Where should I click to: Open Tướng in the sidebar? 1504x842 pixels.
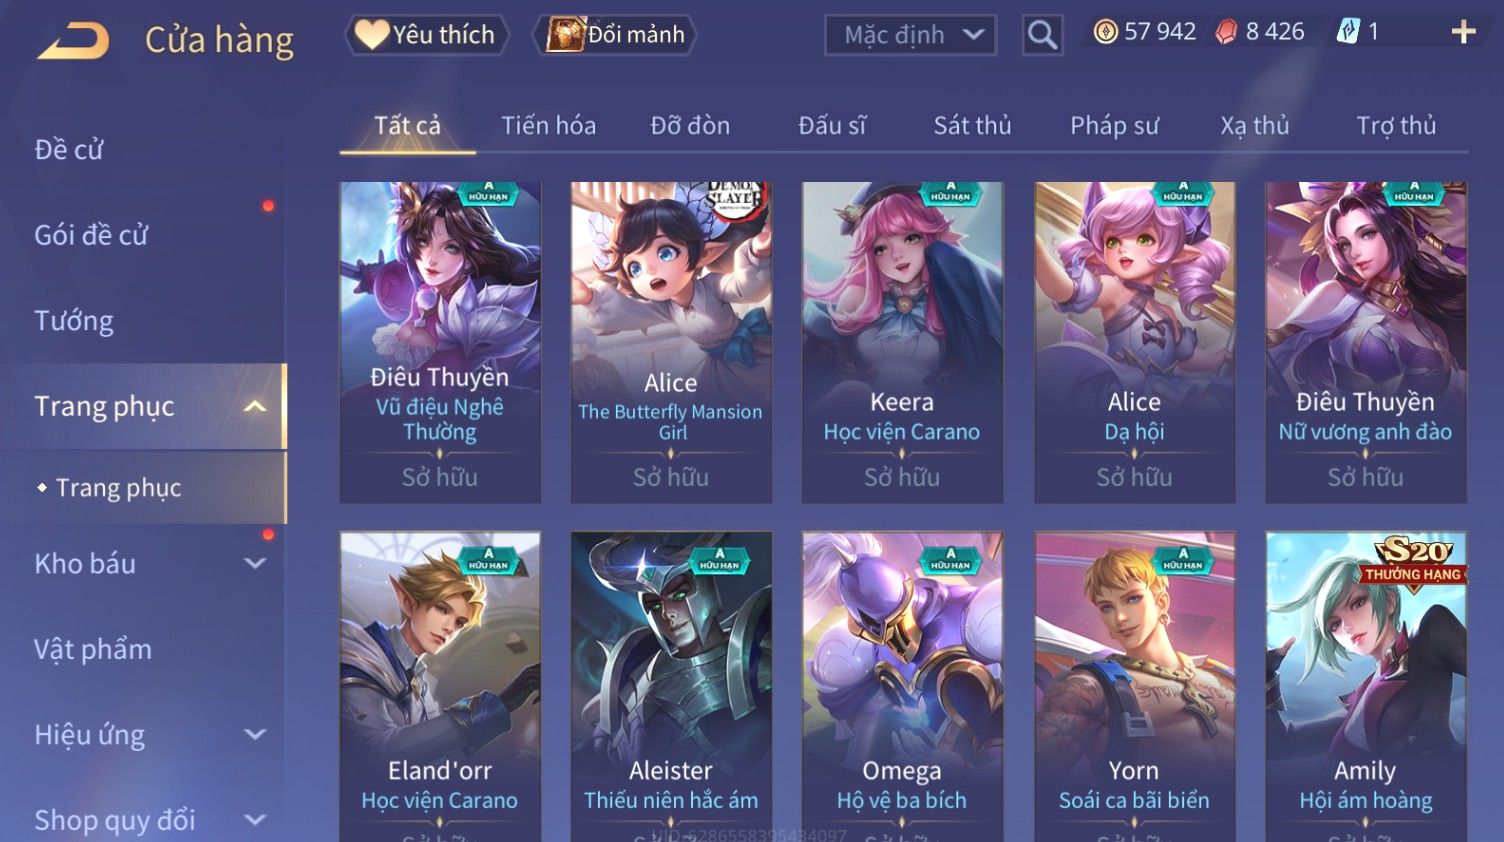(x=74, y=321)
